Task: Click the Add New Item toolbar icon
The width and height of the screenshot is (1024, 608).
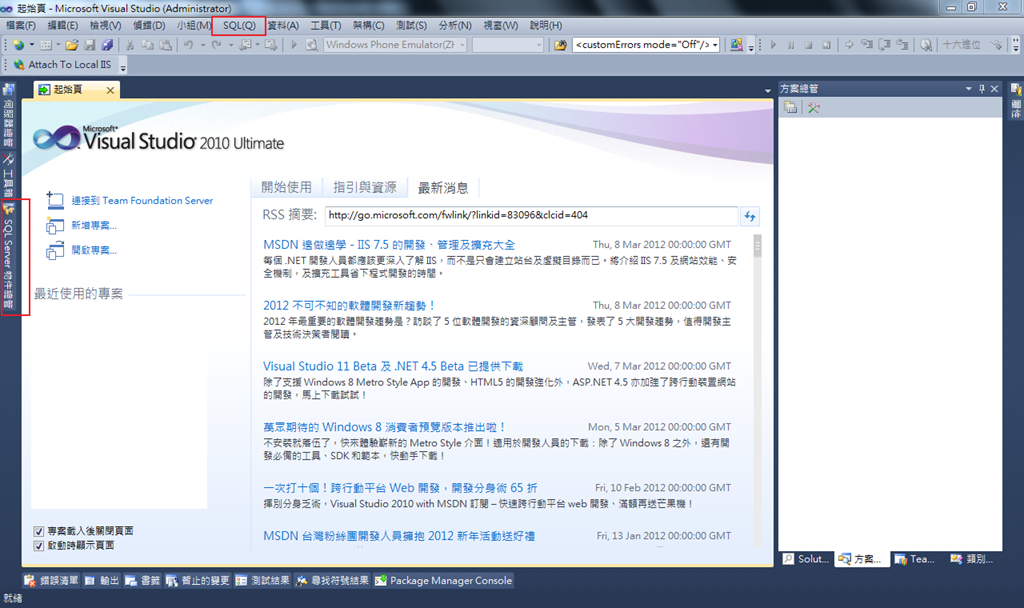Action: coord(46,45)
